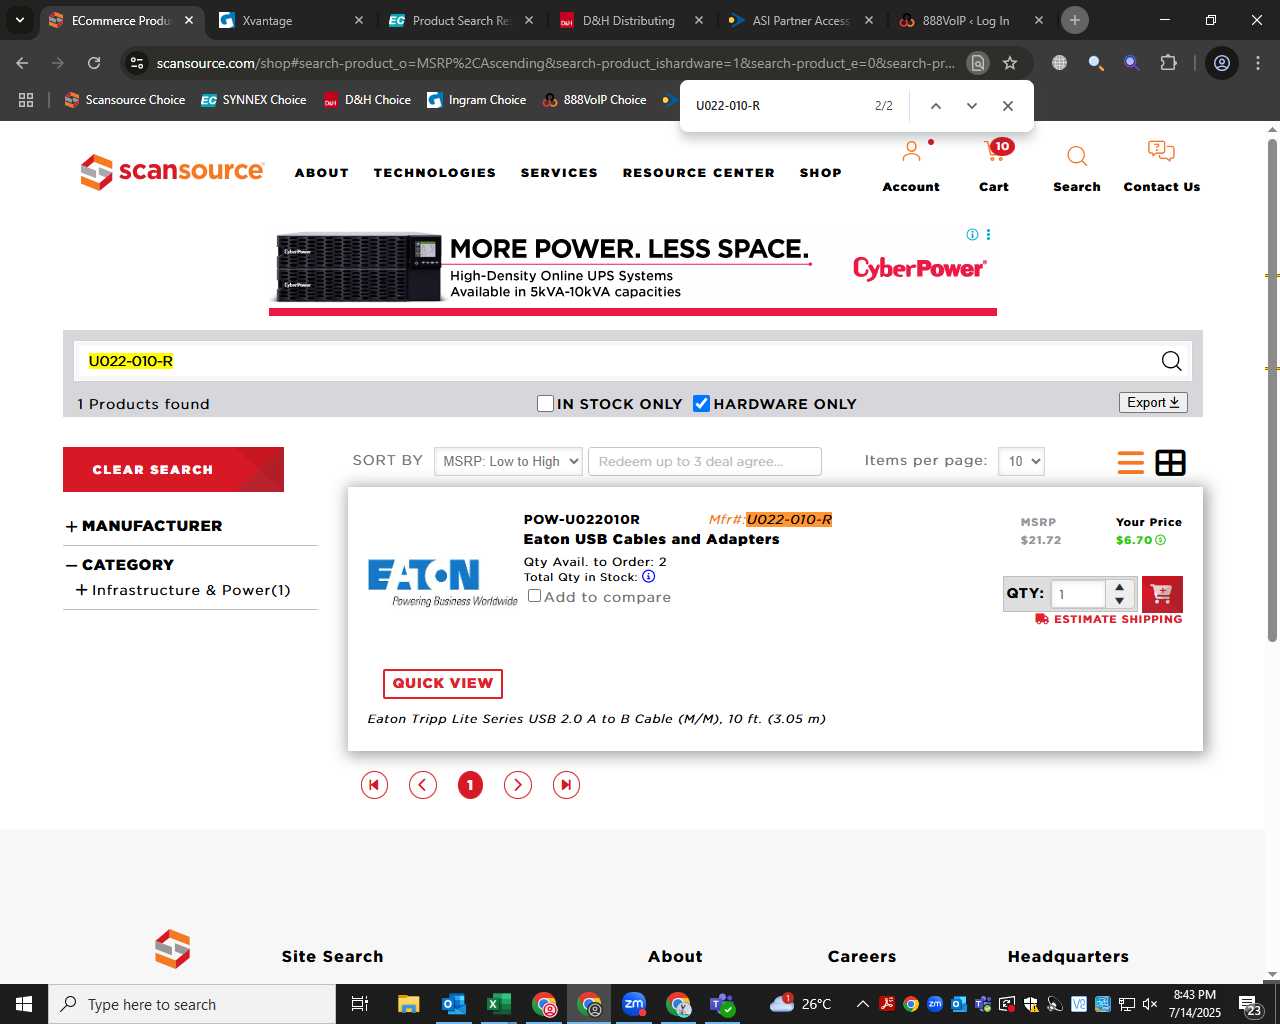The image size is (1280, 1024).
Task: Open Mfr# U022-010-R product link
Action: click(789, 519)
